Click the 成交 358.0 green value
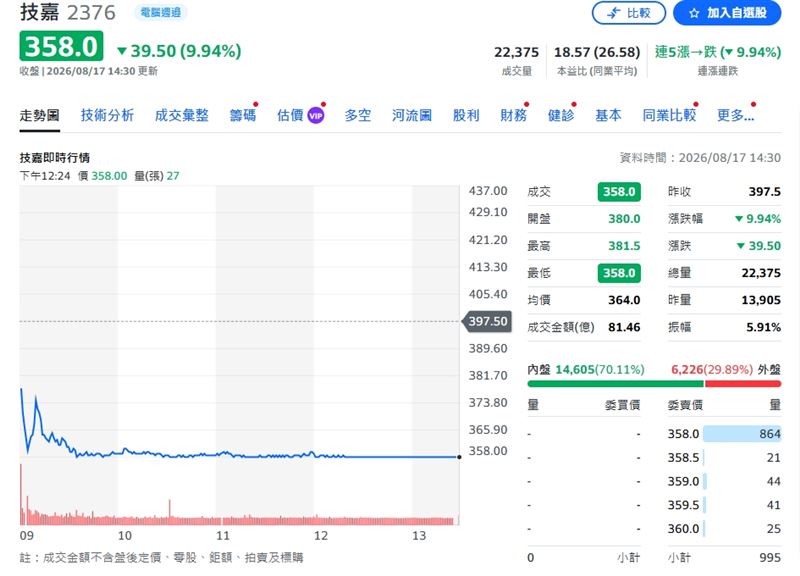Image resolution: width=800 pixels, height=576 pixels. 619,192
